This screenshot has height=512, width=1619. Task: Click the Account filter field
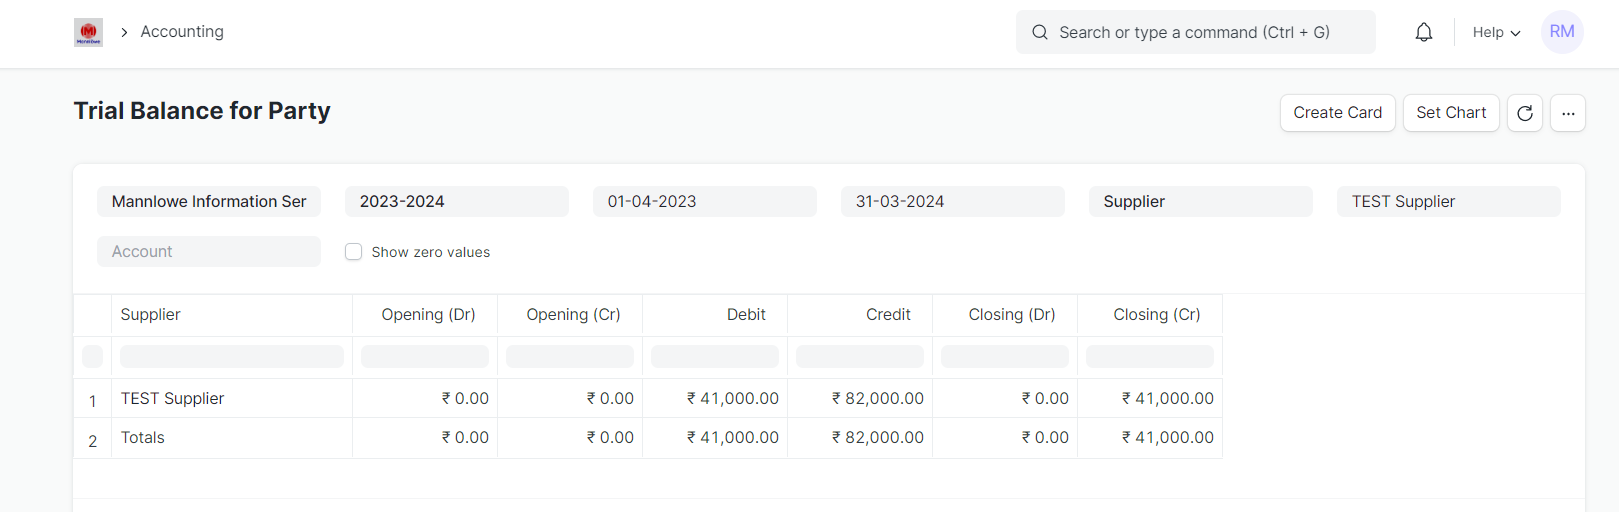coord(209,251)
